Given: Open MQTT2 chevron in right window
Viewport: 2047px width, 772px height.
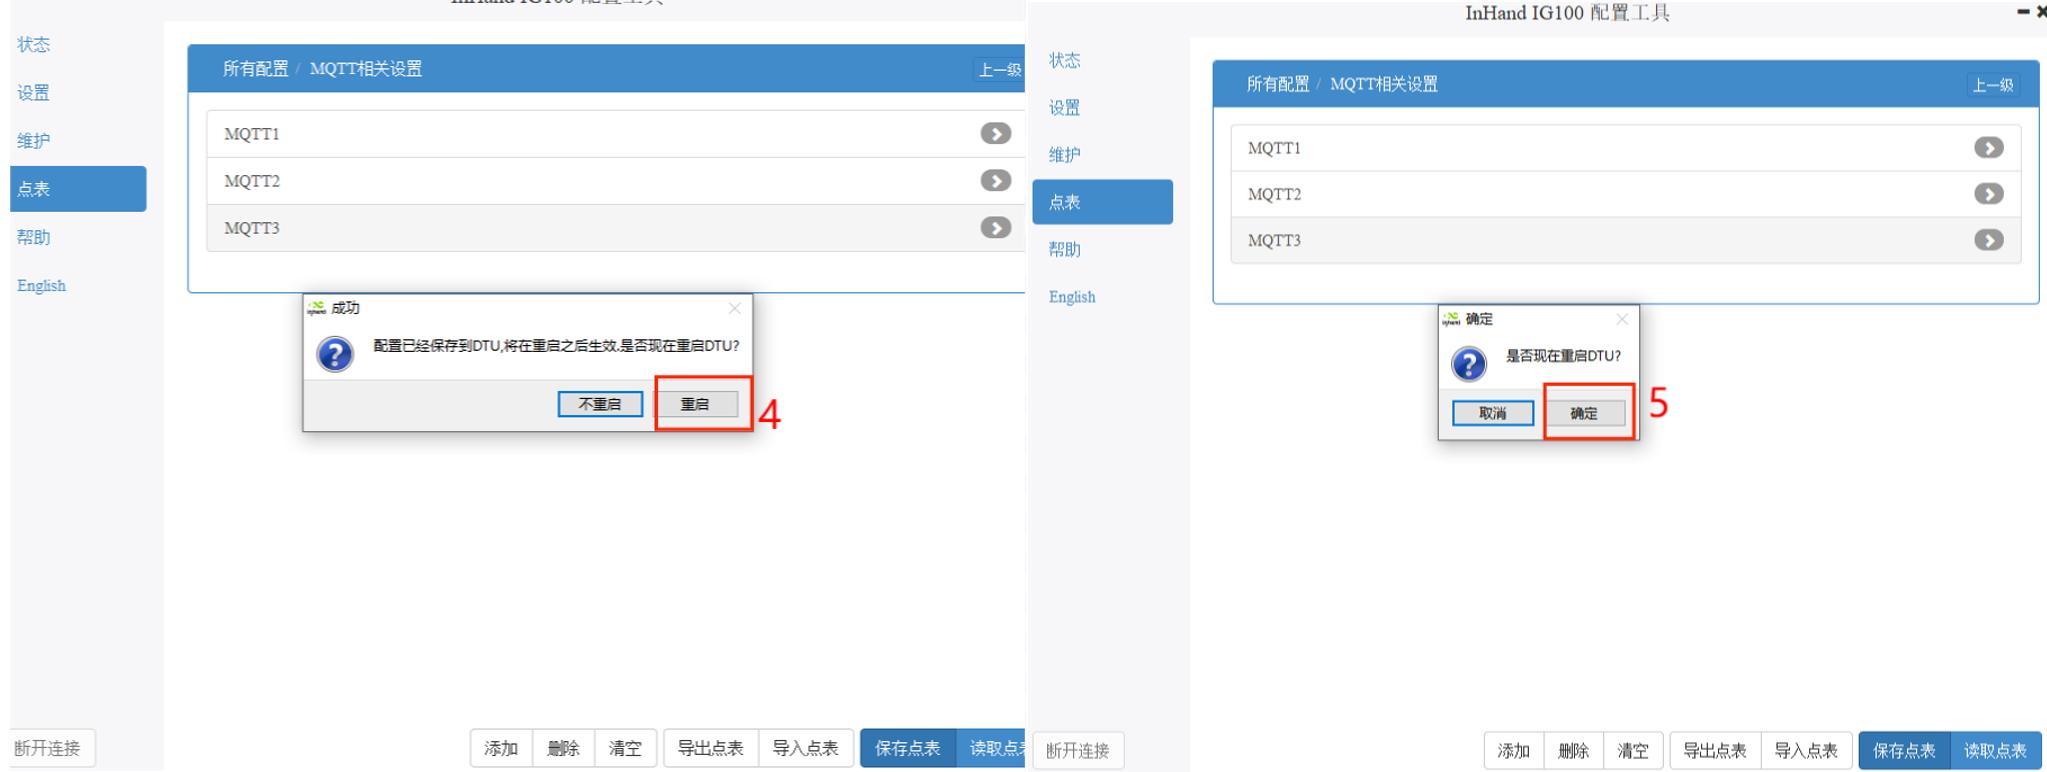Looking at the screenshot, I should click(x=1988, y=194).
